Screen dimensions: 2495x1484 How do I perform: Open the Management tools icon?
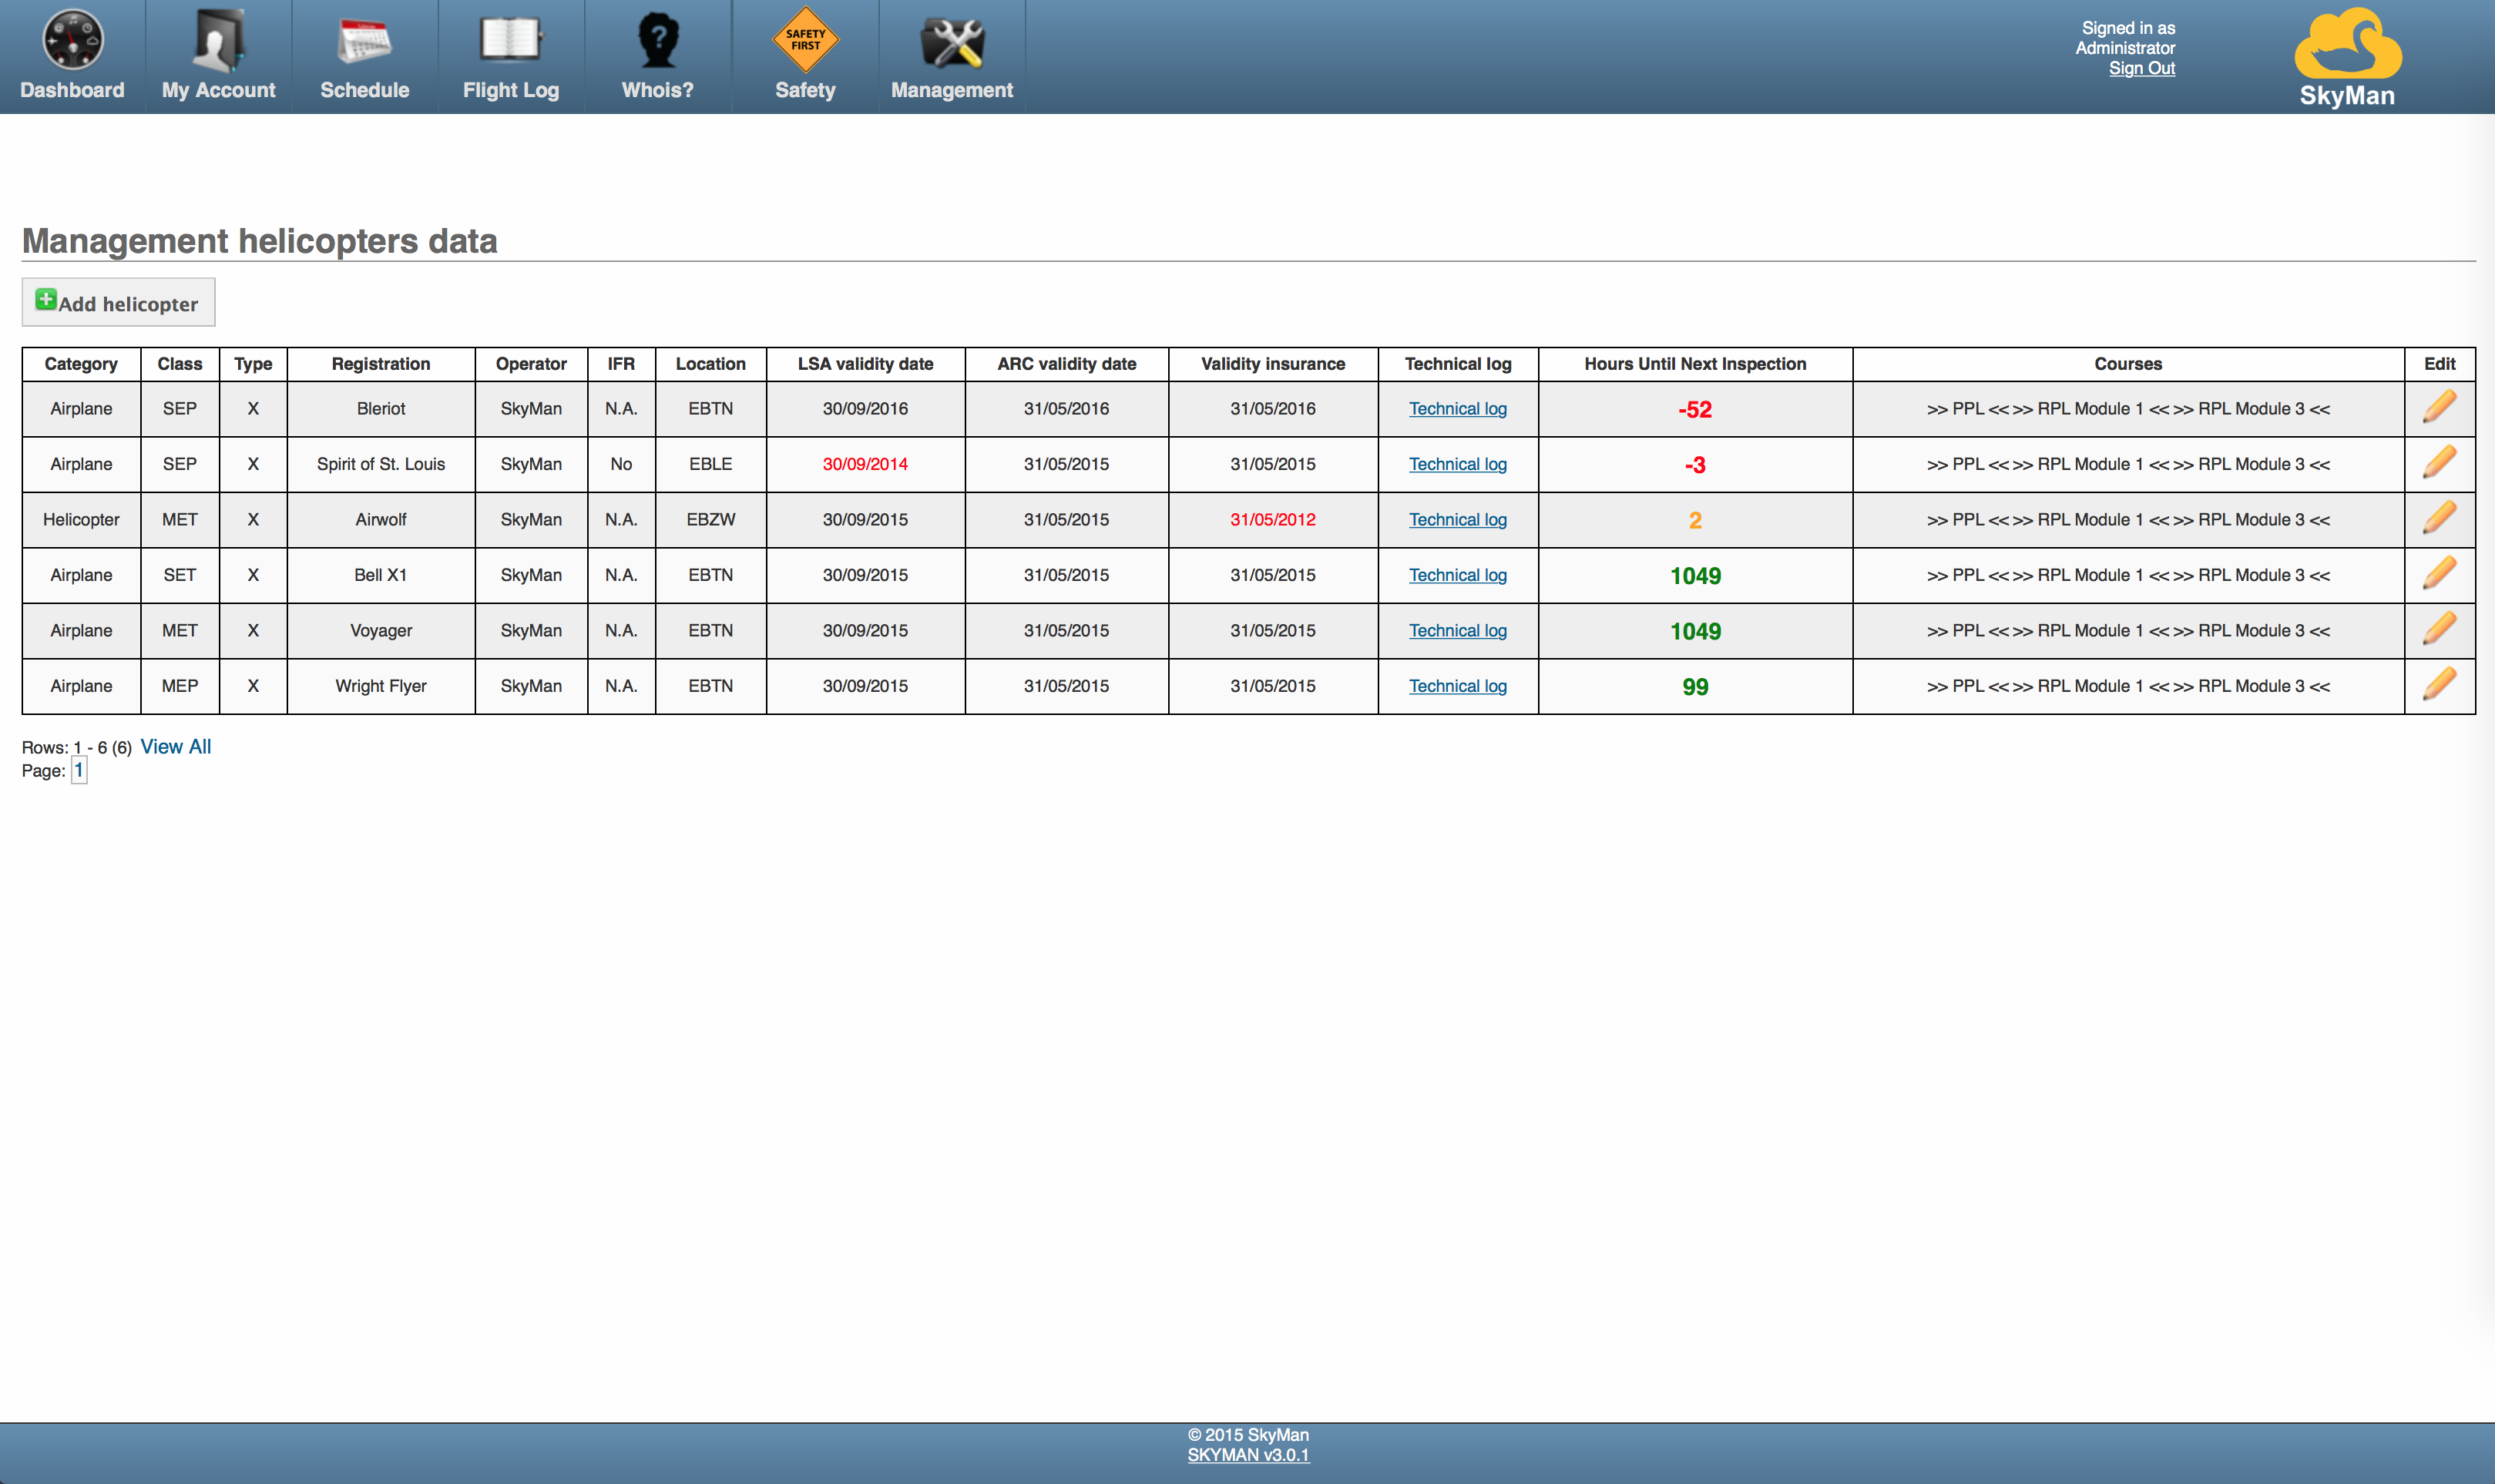pos(952,42)
